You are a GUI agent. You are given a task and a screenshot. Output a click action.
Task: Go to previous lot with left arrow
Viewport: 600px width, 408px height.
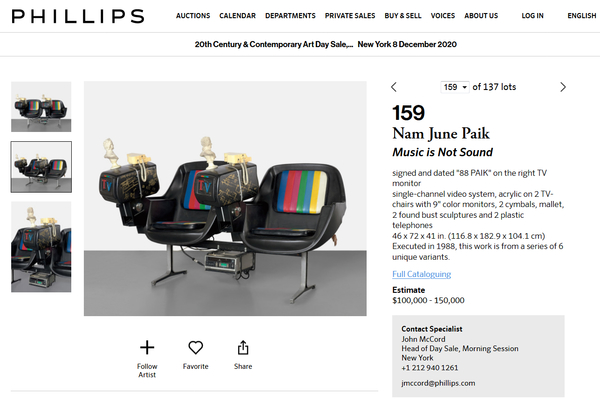(394, 87)
